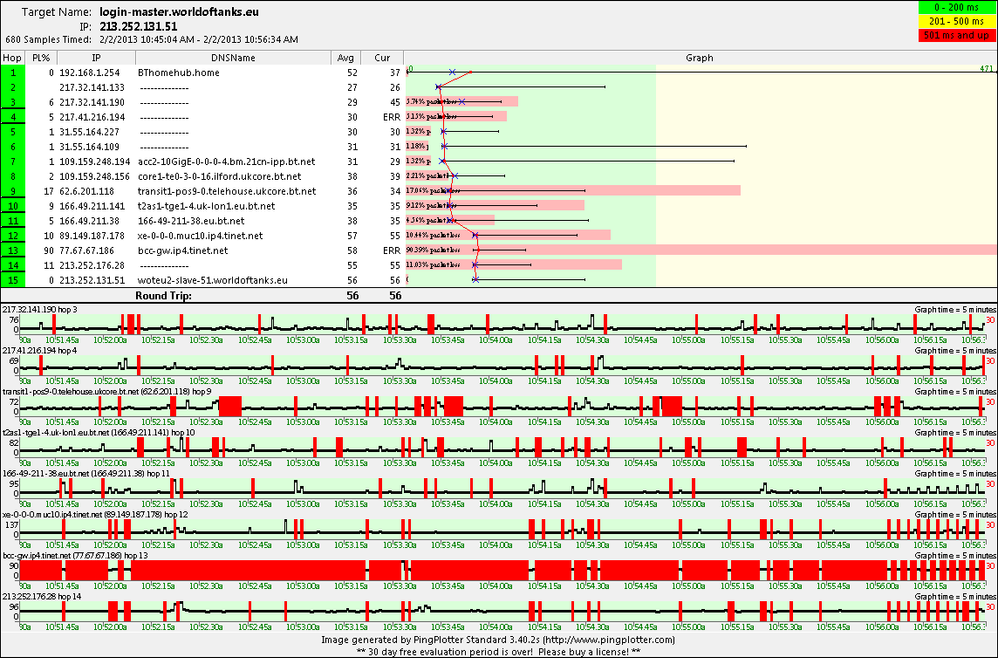Select acc2-10GigE-0-0-0-4.bm.21cn-ipp.bt.net entry

click(x=226, y=162)
